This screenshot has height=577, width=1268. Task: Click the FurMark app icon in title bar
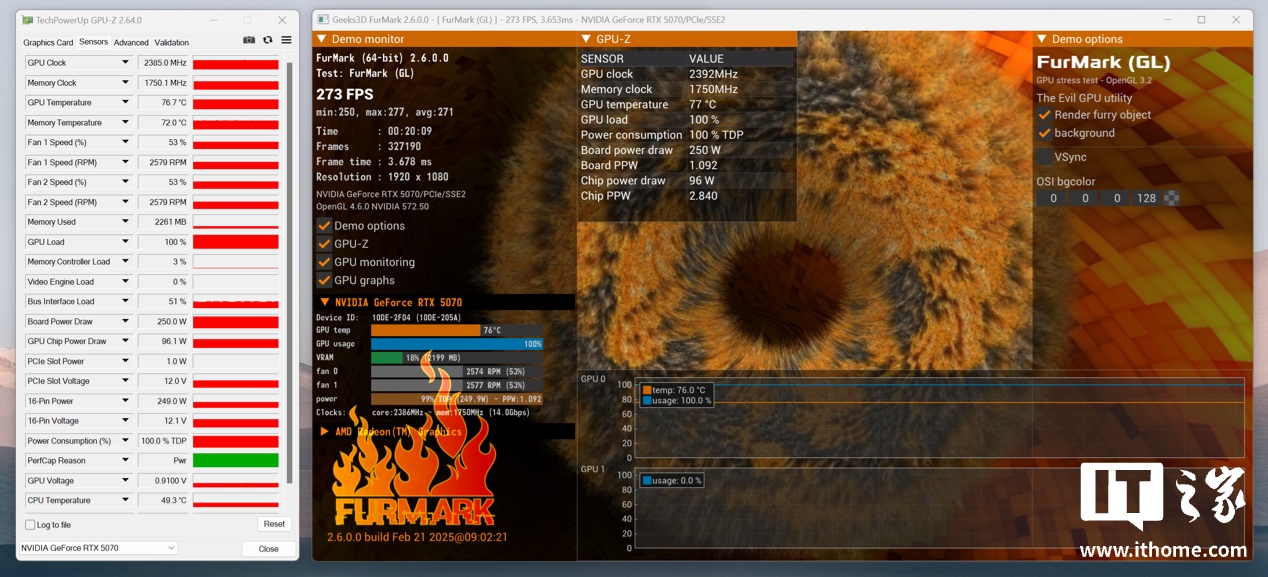(322, 20)
